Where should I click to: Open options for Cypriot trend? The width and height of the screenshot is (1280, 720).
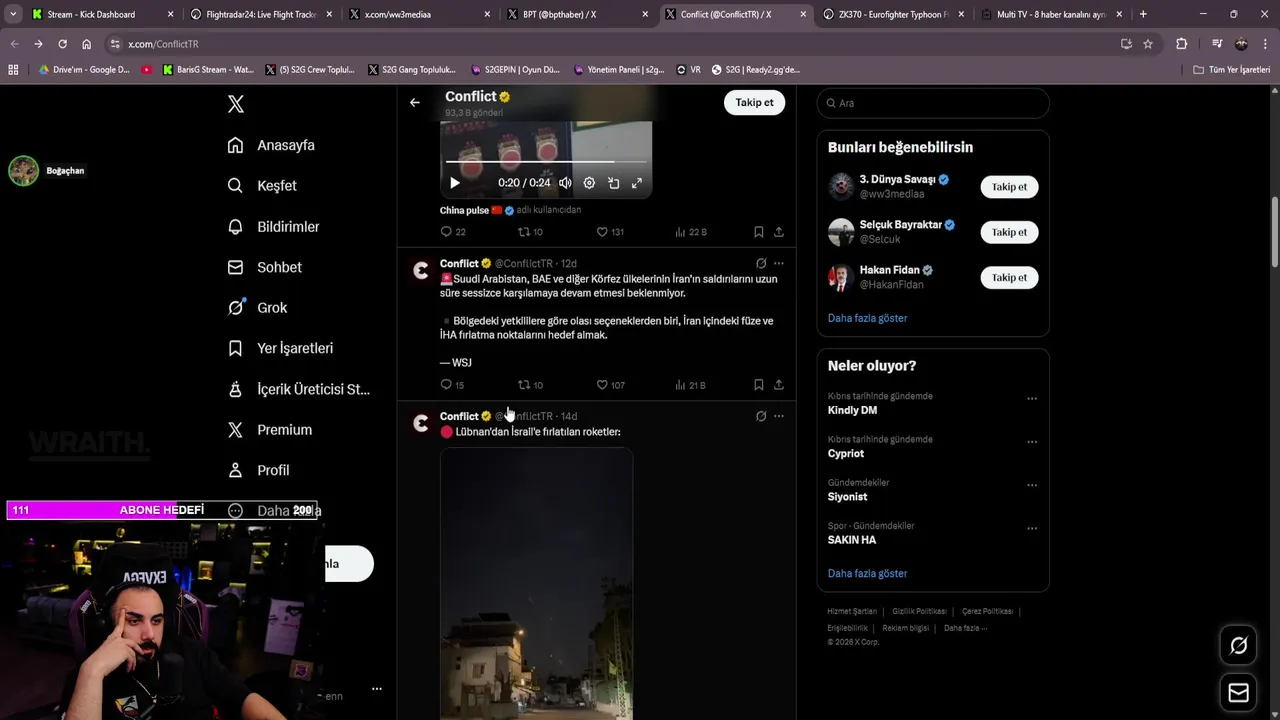[x=1031, y=441]
